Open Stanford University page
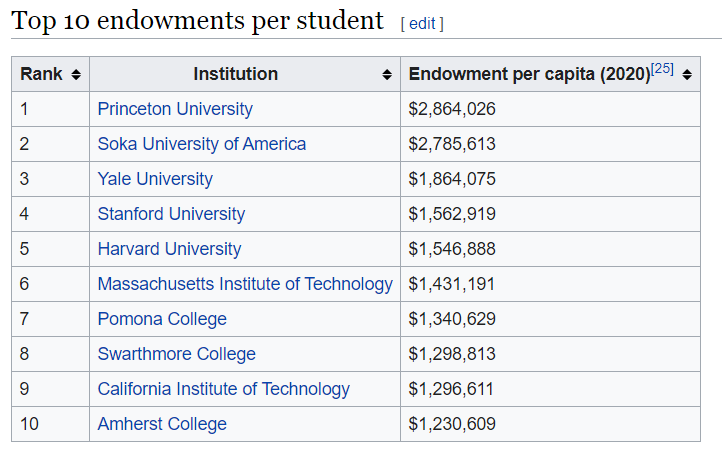 click(x=171, y=214)
